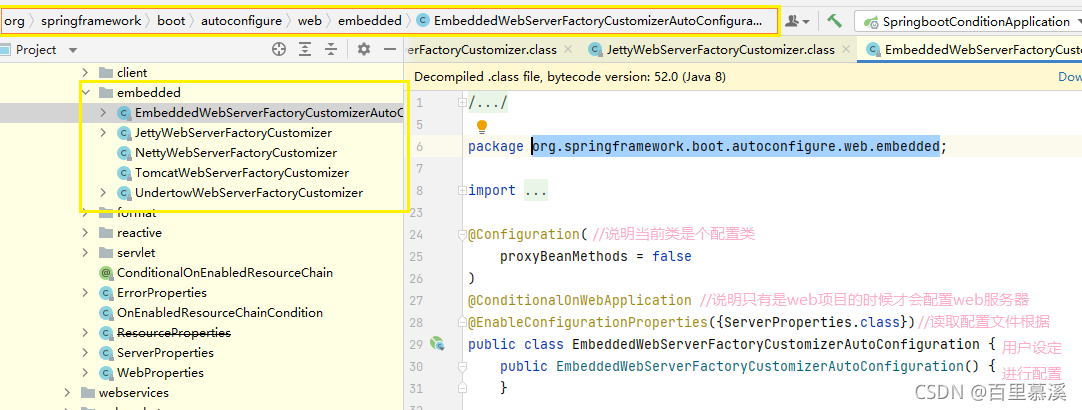This screenshot has height=410, width=1082.
Task: Expand the folded import block
Action: 462,191
